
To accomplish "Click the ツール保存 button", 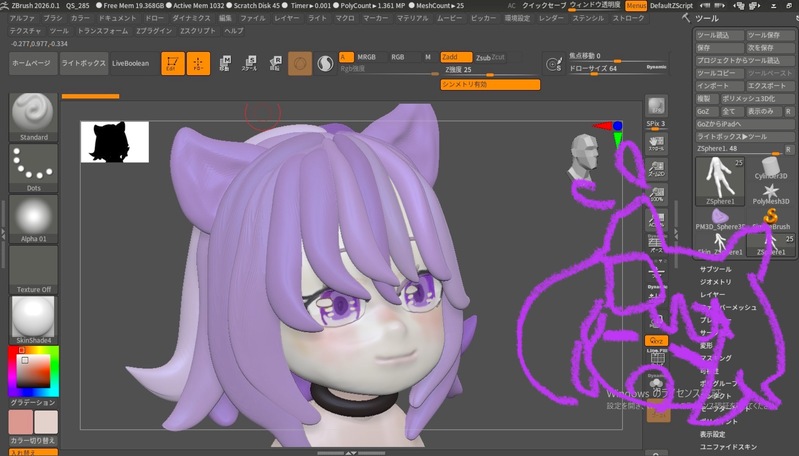I will [x=770, y=35].
